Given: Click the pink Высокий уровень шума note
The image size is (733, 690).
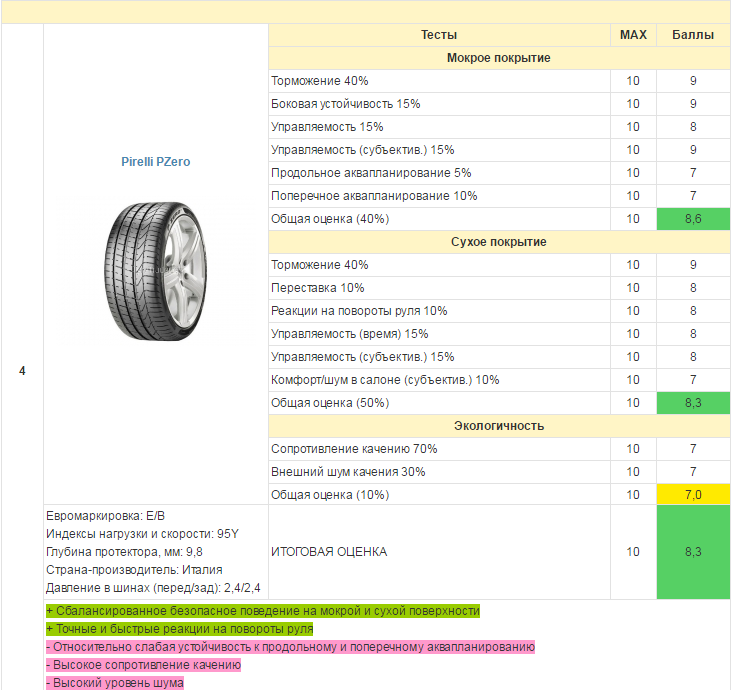Looking at the screenshot, I should (x=115, y=683).
